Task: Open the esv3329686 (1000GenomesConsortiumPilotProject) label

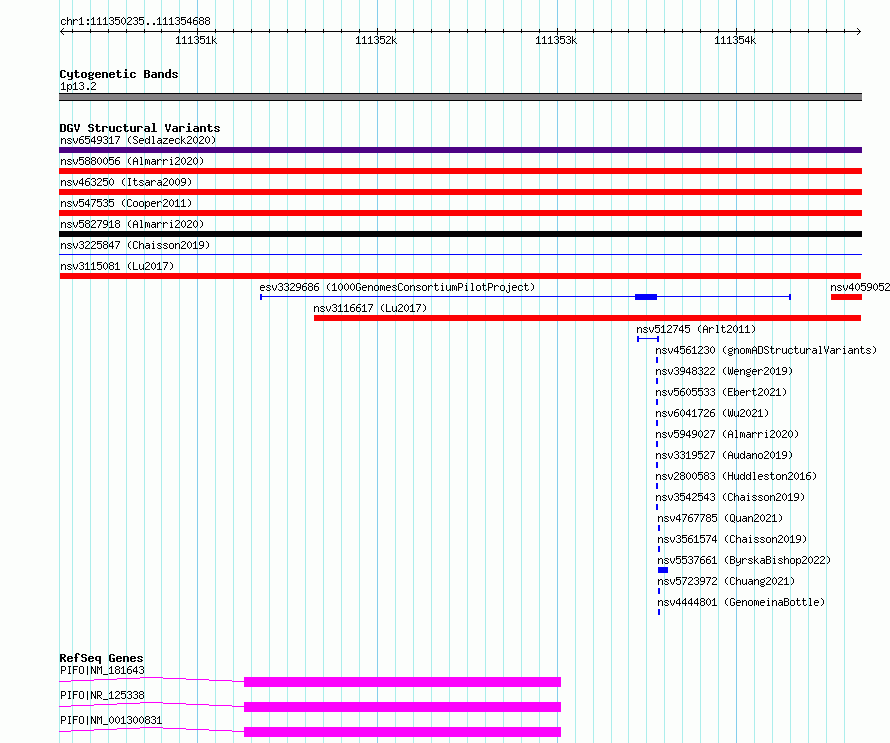Action: click(397, 287)
